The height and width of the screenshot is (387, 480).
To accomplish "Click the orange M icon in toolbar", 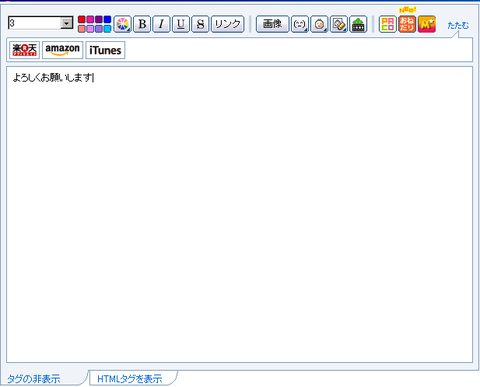I will (x=427, y=24).
